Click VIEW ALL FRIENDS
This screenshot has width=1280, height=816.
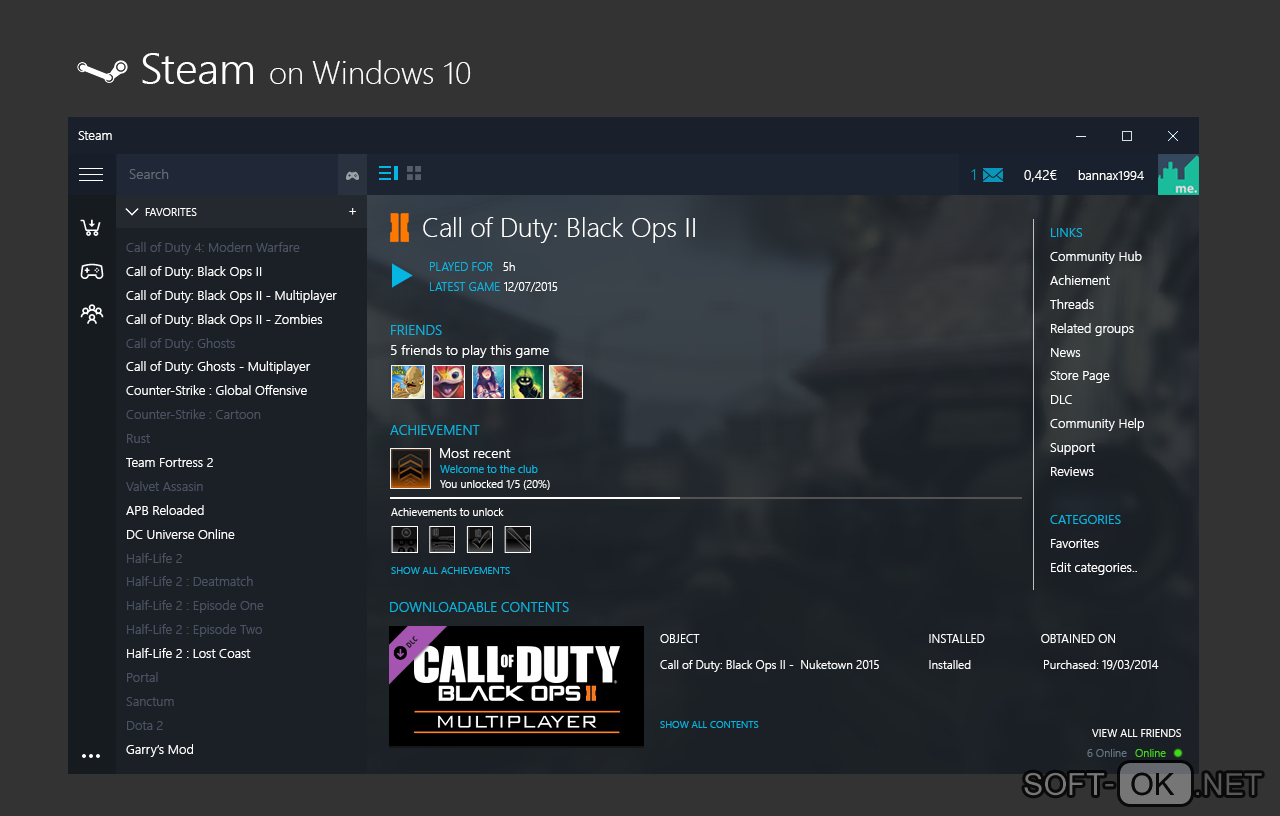[1137, 734]
